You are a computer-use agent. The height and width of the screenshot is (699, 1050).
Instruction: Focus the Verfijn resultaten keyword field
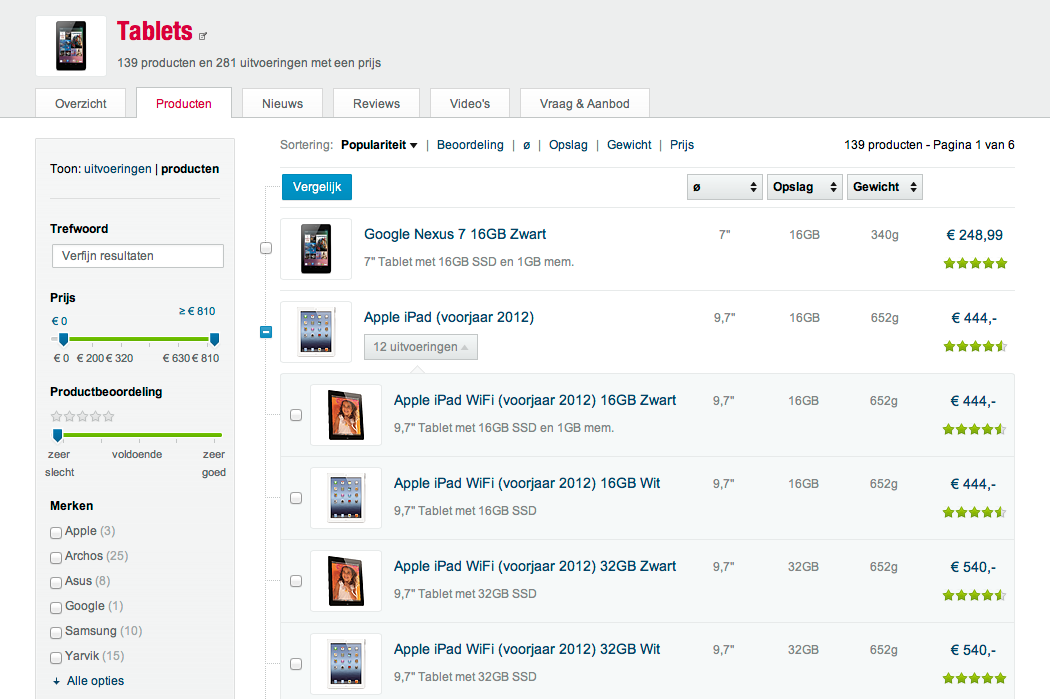click(138, 256)
